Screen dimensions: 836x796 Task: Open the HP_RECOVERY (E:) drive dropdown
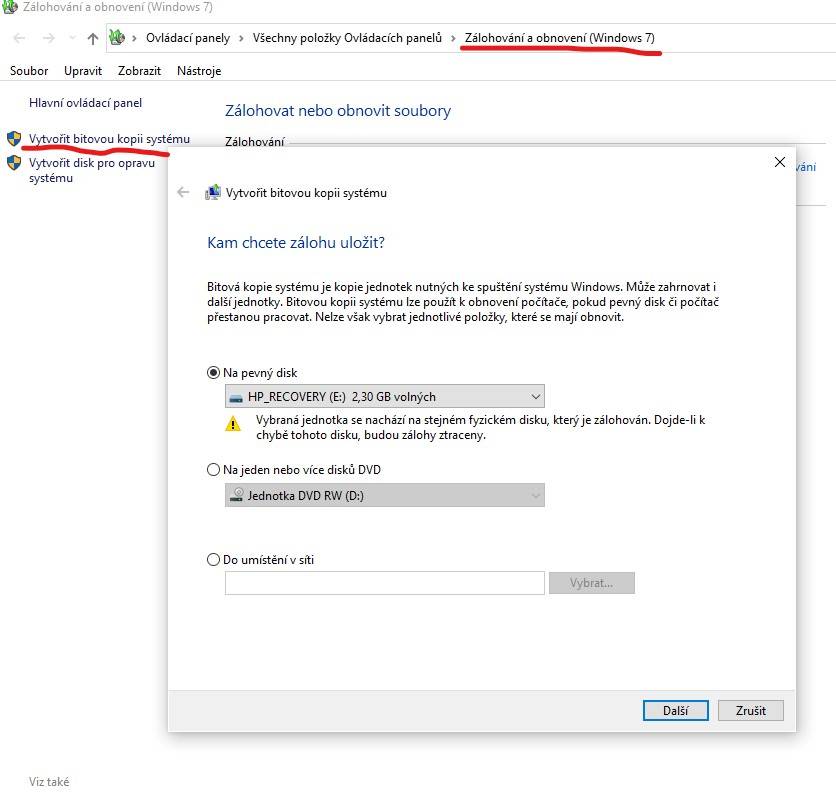coord(385,397)
